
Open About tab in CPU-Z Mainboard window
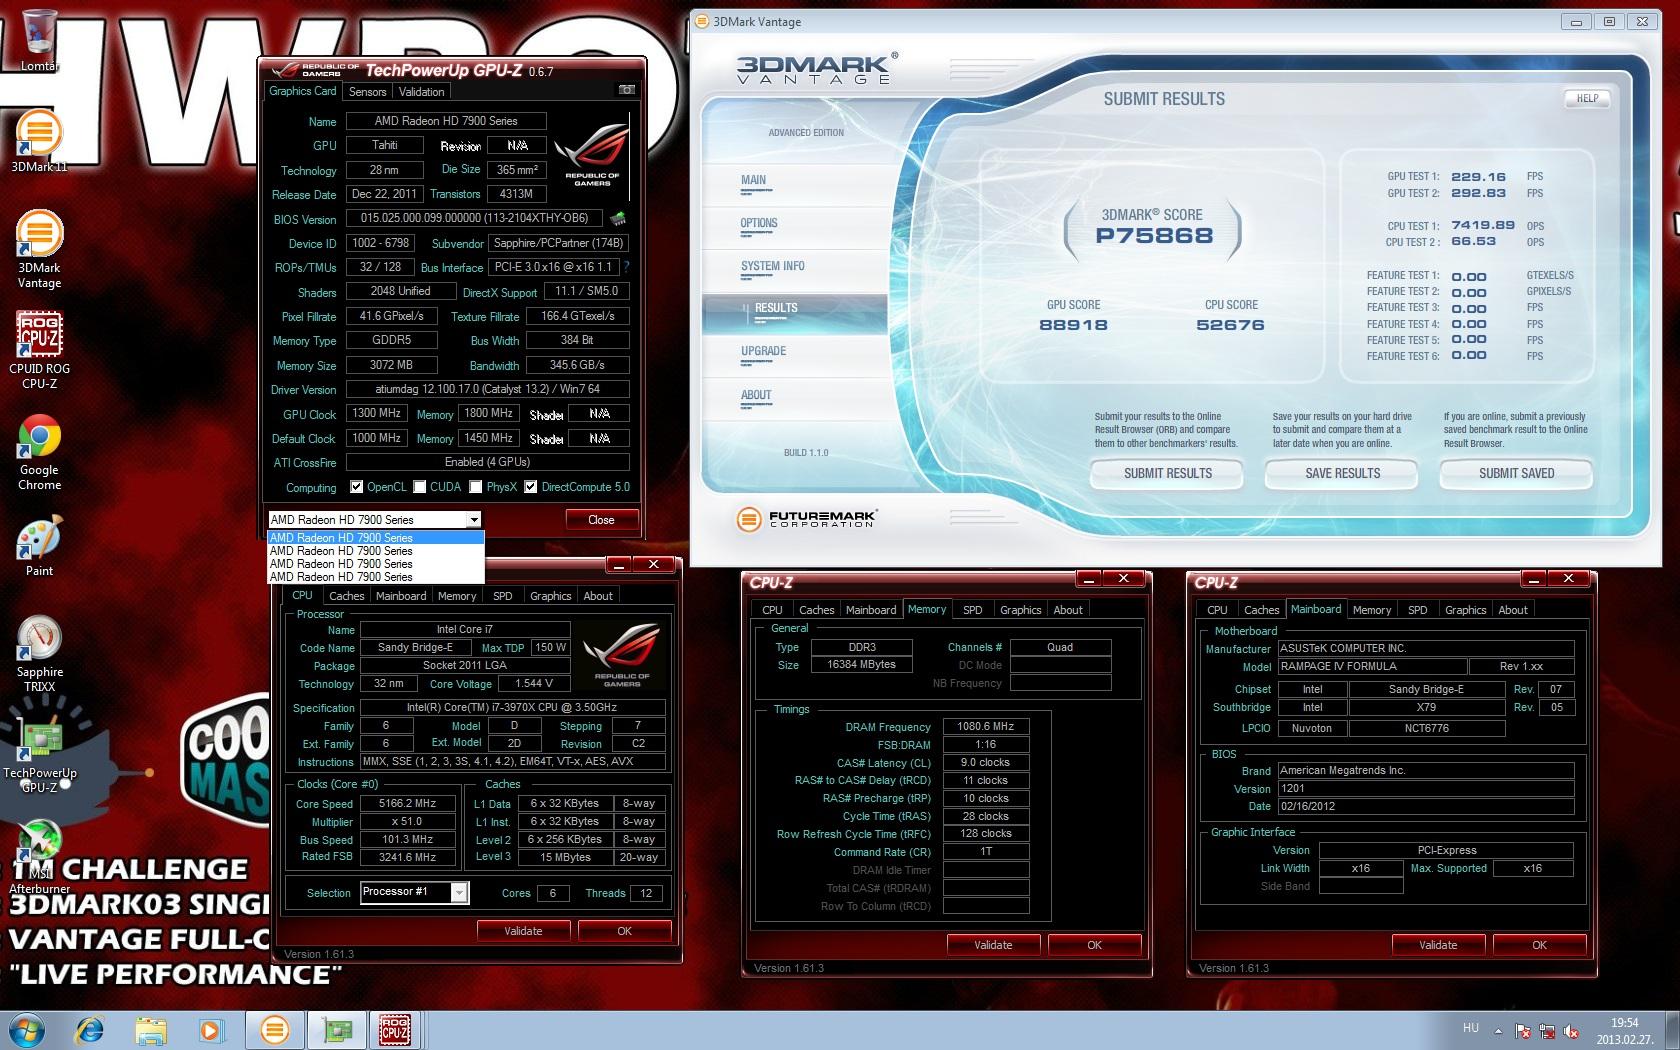tap(1513, 610)
